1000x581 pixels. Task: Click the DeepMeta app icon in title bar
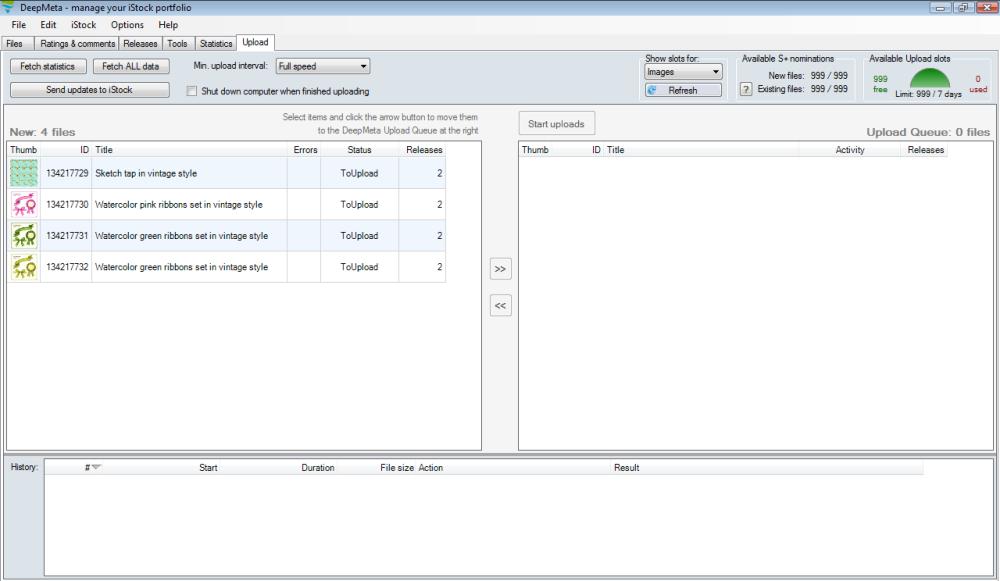pyautogui.click(x=8, y=8)
